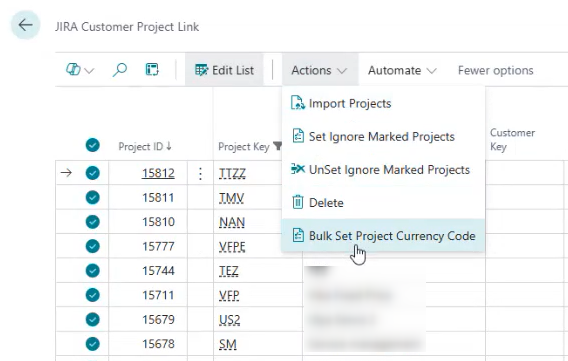The height and width of the screenshot is (361, 568).
Task: Click the back arrow button
Action: (25, 25)
